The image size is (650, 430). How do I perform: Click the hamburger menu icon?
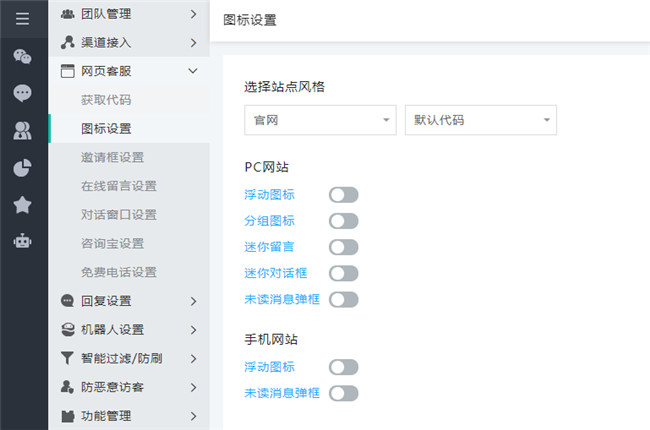point(22,18)
